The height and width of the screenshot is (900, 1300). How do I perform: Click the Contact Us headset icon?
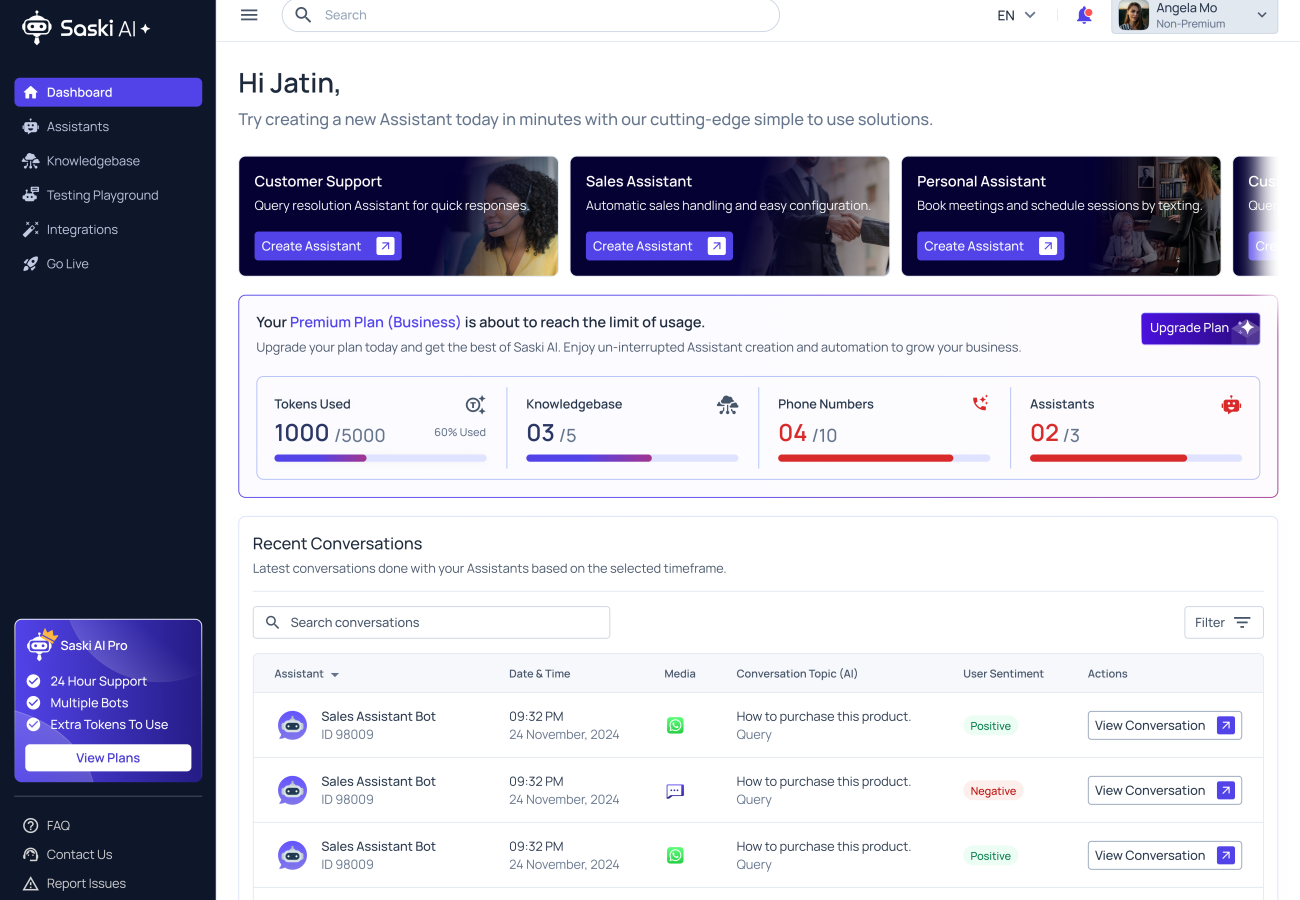(30, 855)
